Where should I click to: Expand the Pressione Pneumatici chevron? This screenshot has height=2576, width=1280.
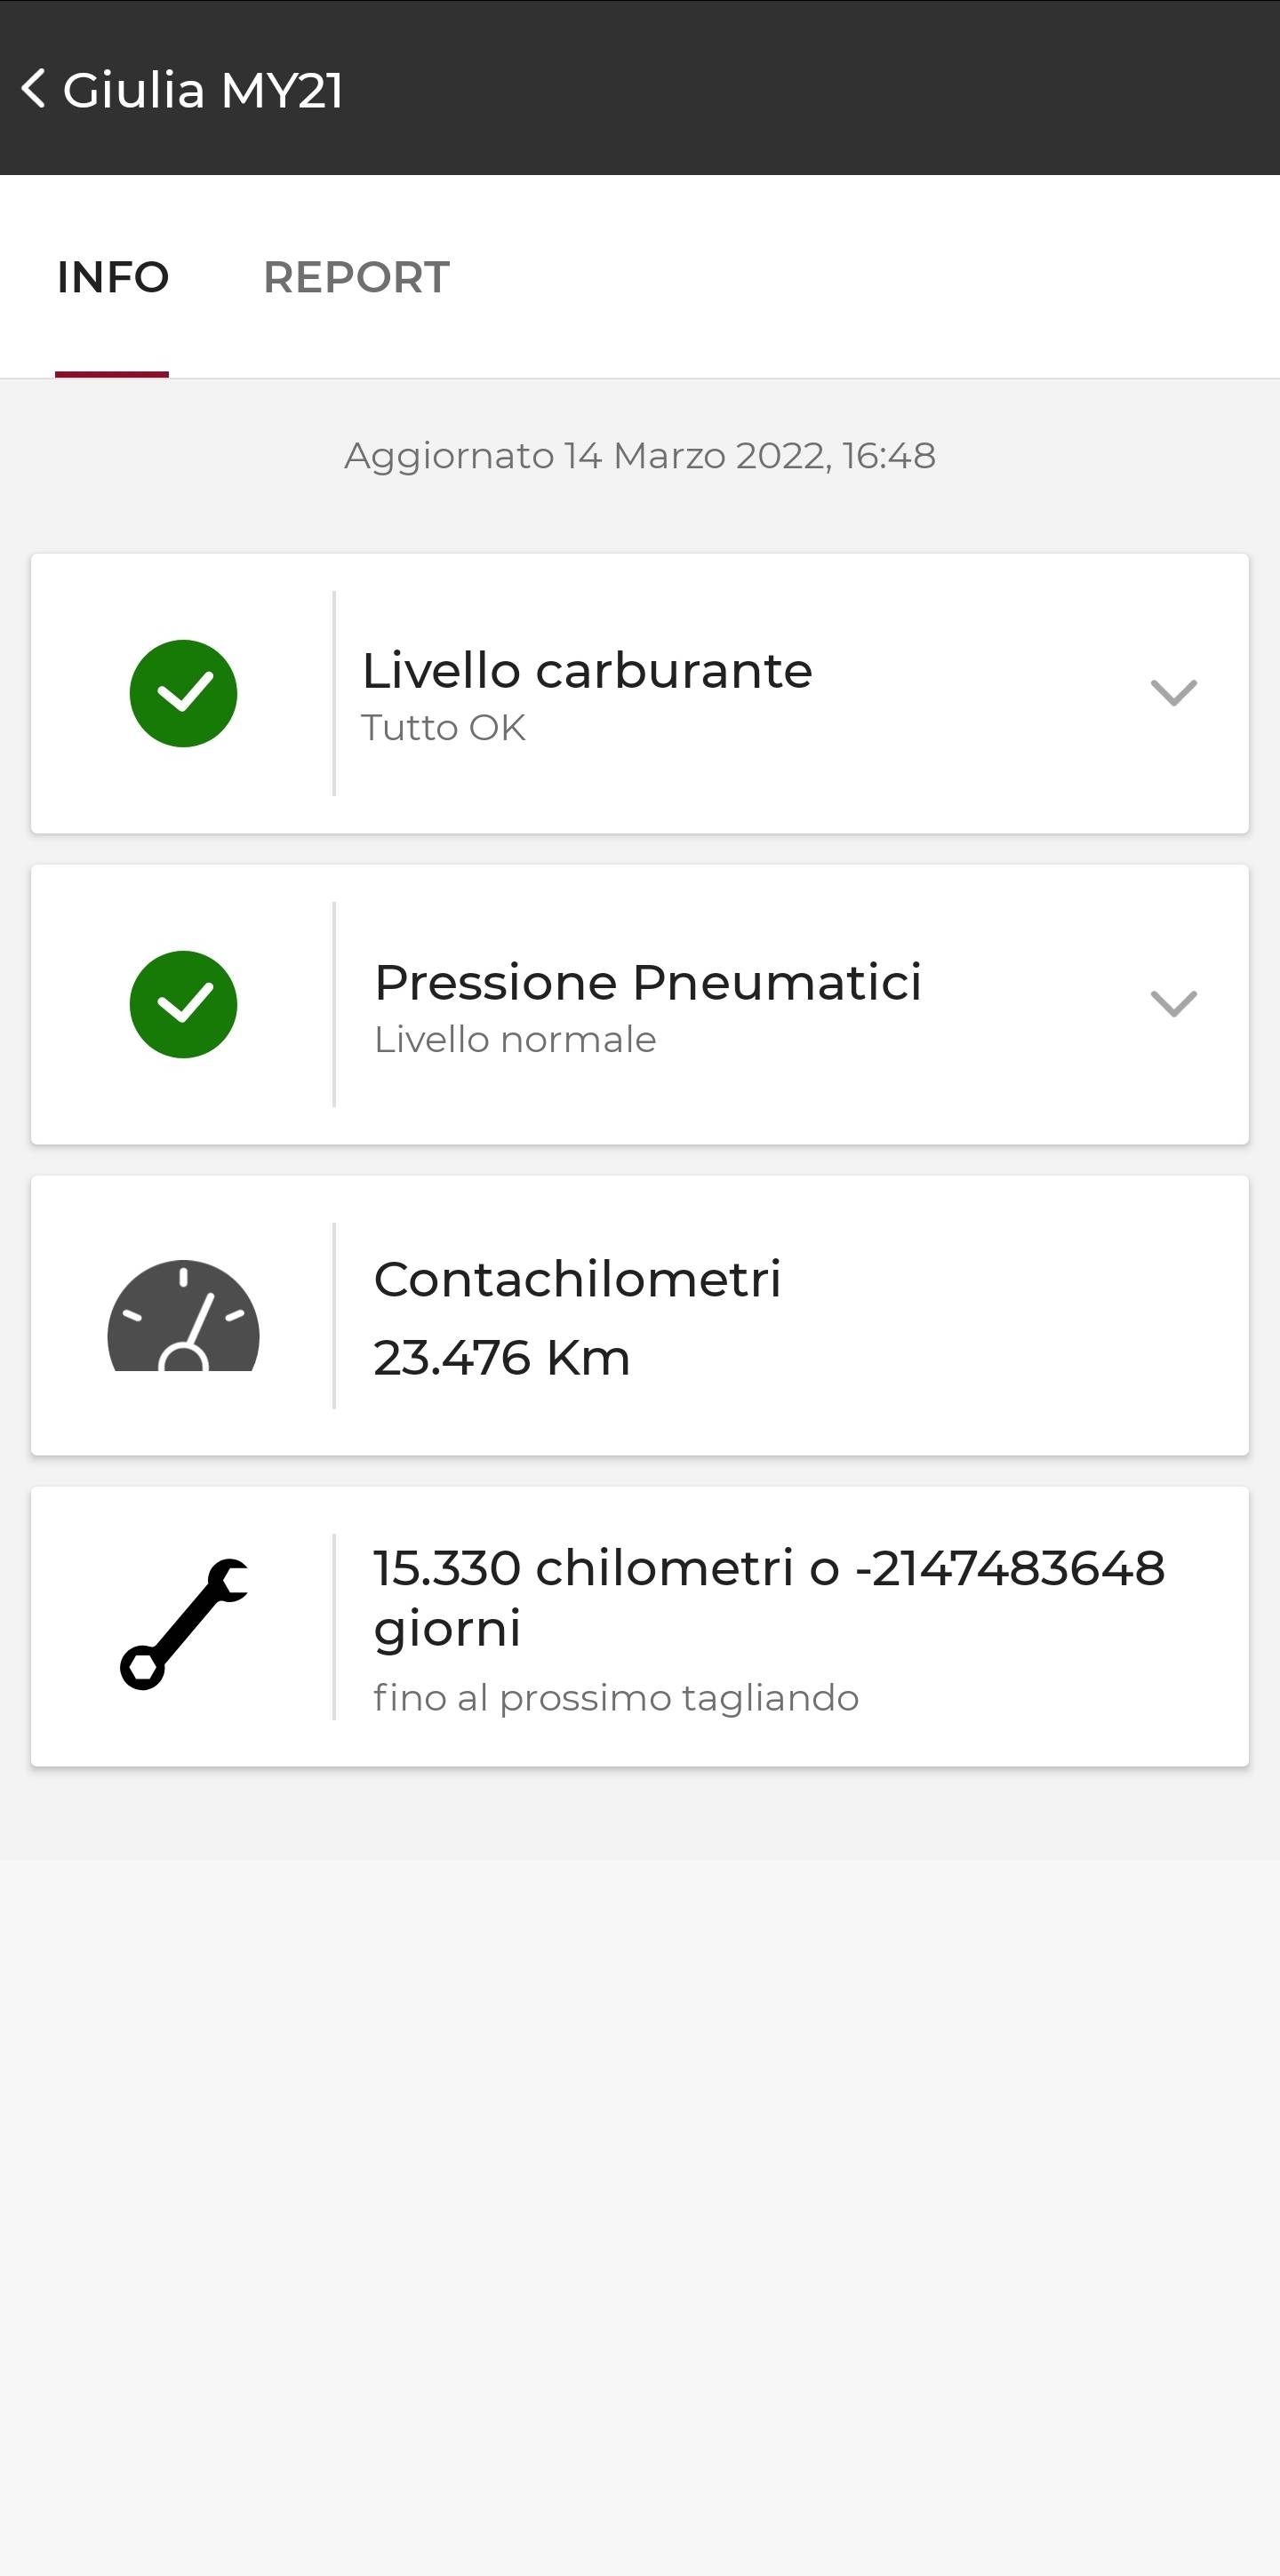pyautogui.click(x=1173, y=1003)
